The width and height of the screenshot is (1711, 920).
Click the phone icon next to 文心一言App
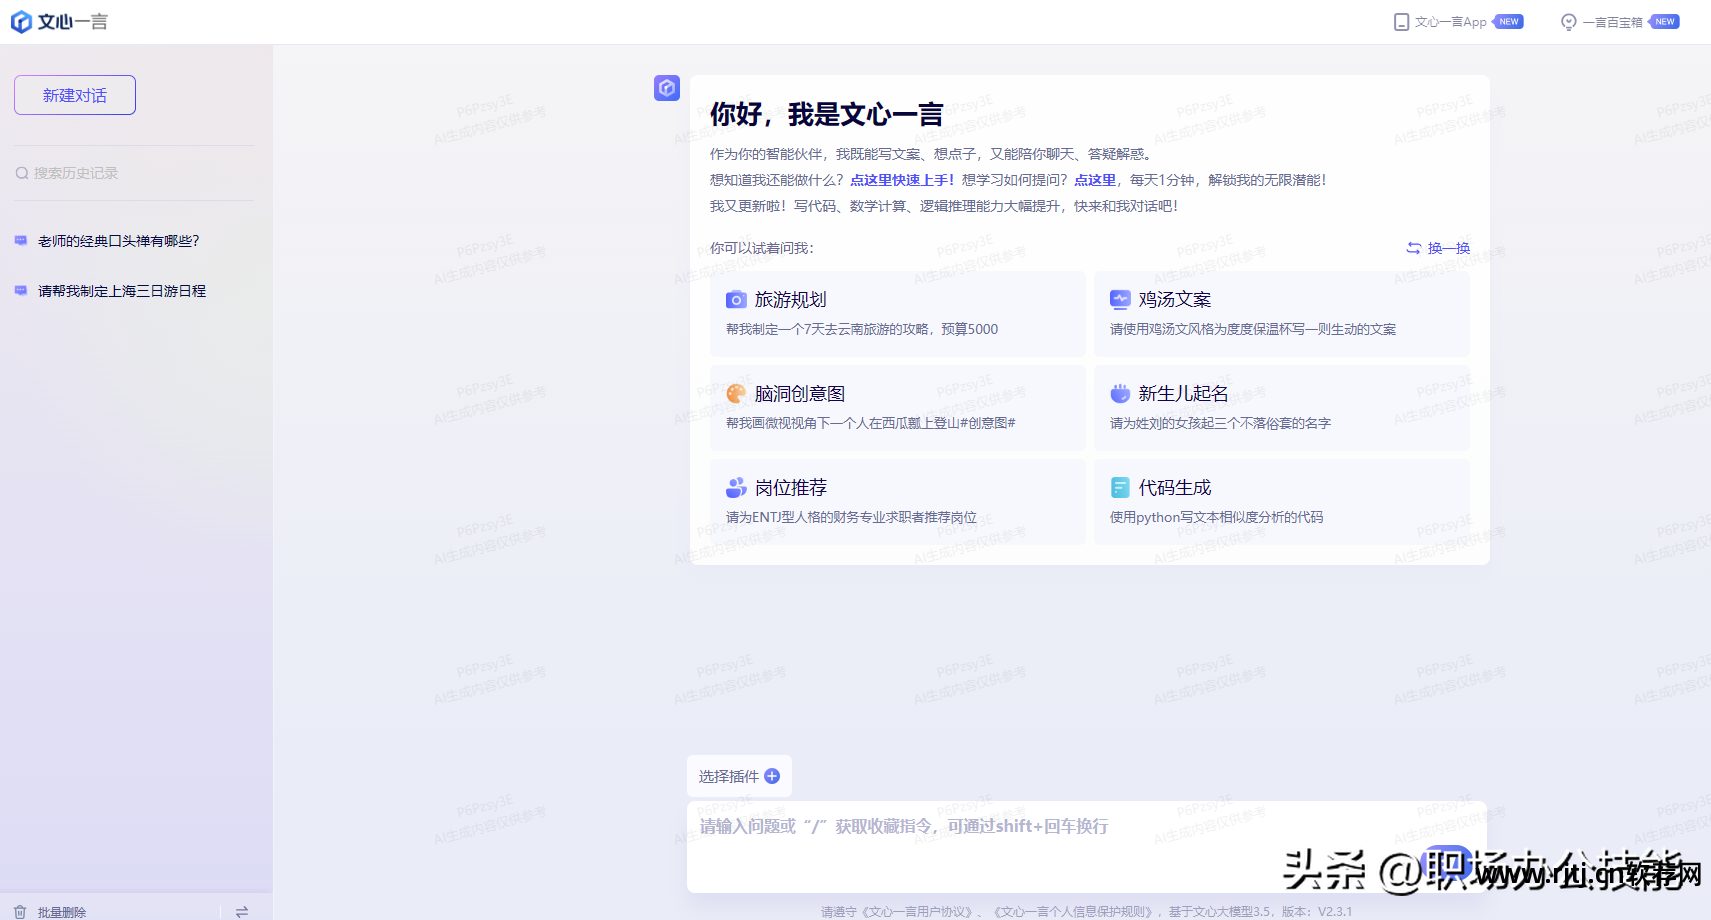(x=1401, y=22)
